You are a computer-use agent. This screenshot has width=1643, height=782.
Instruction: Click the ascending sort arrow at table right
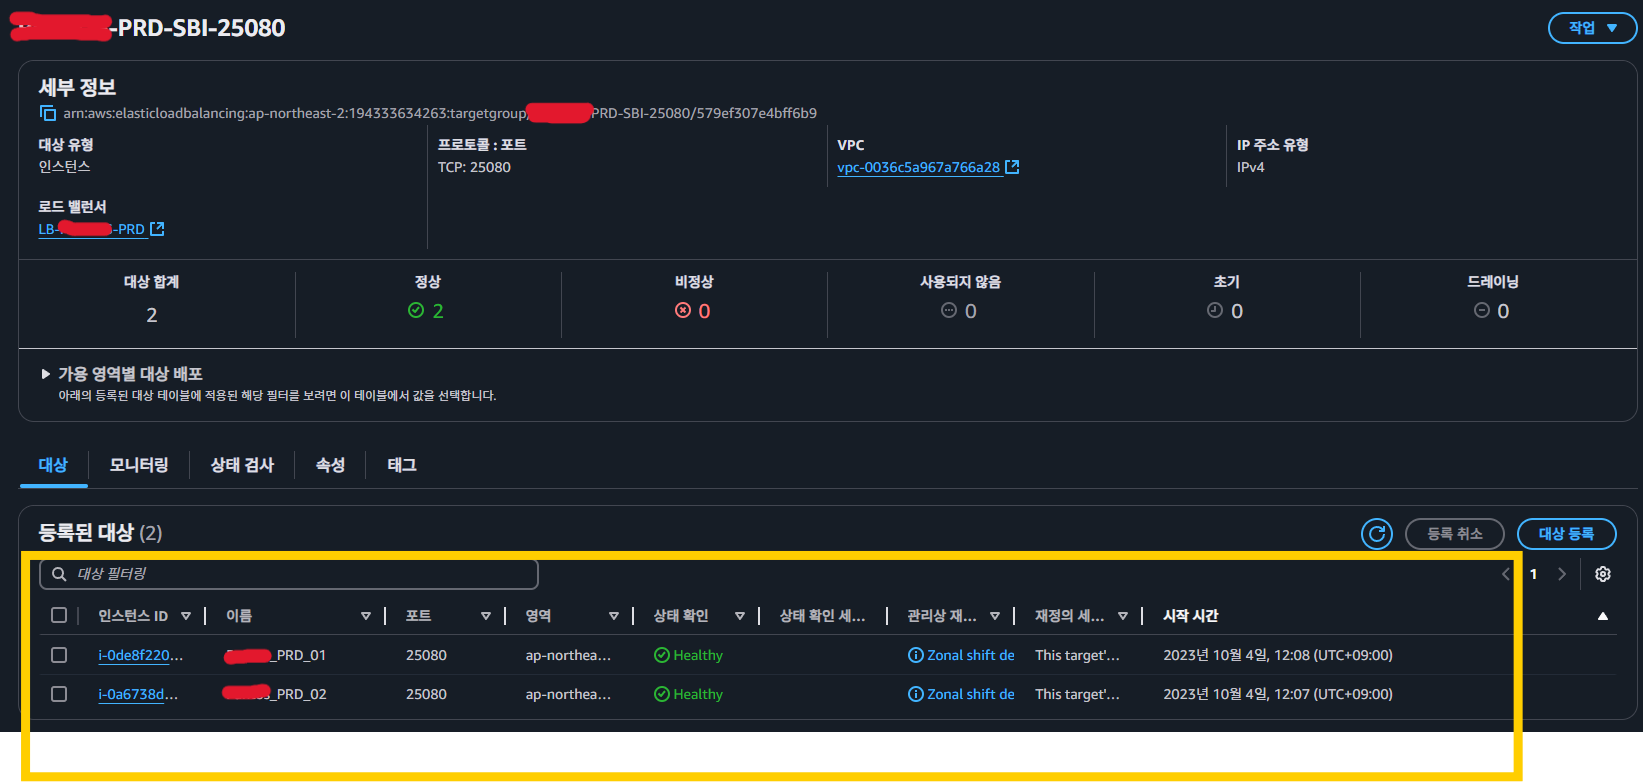(x=1602, y=616)
